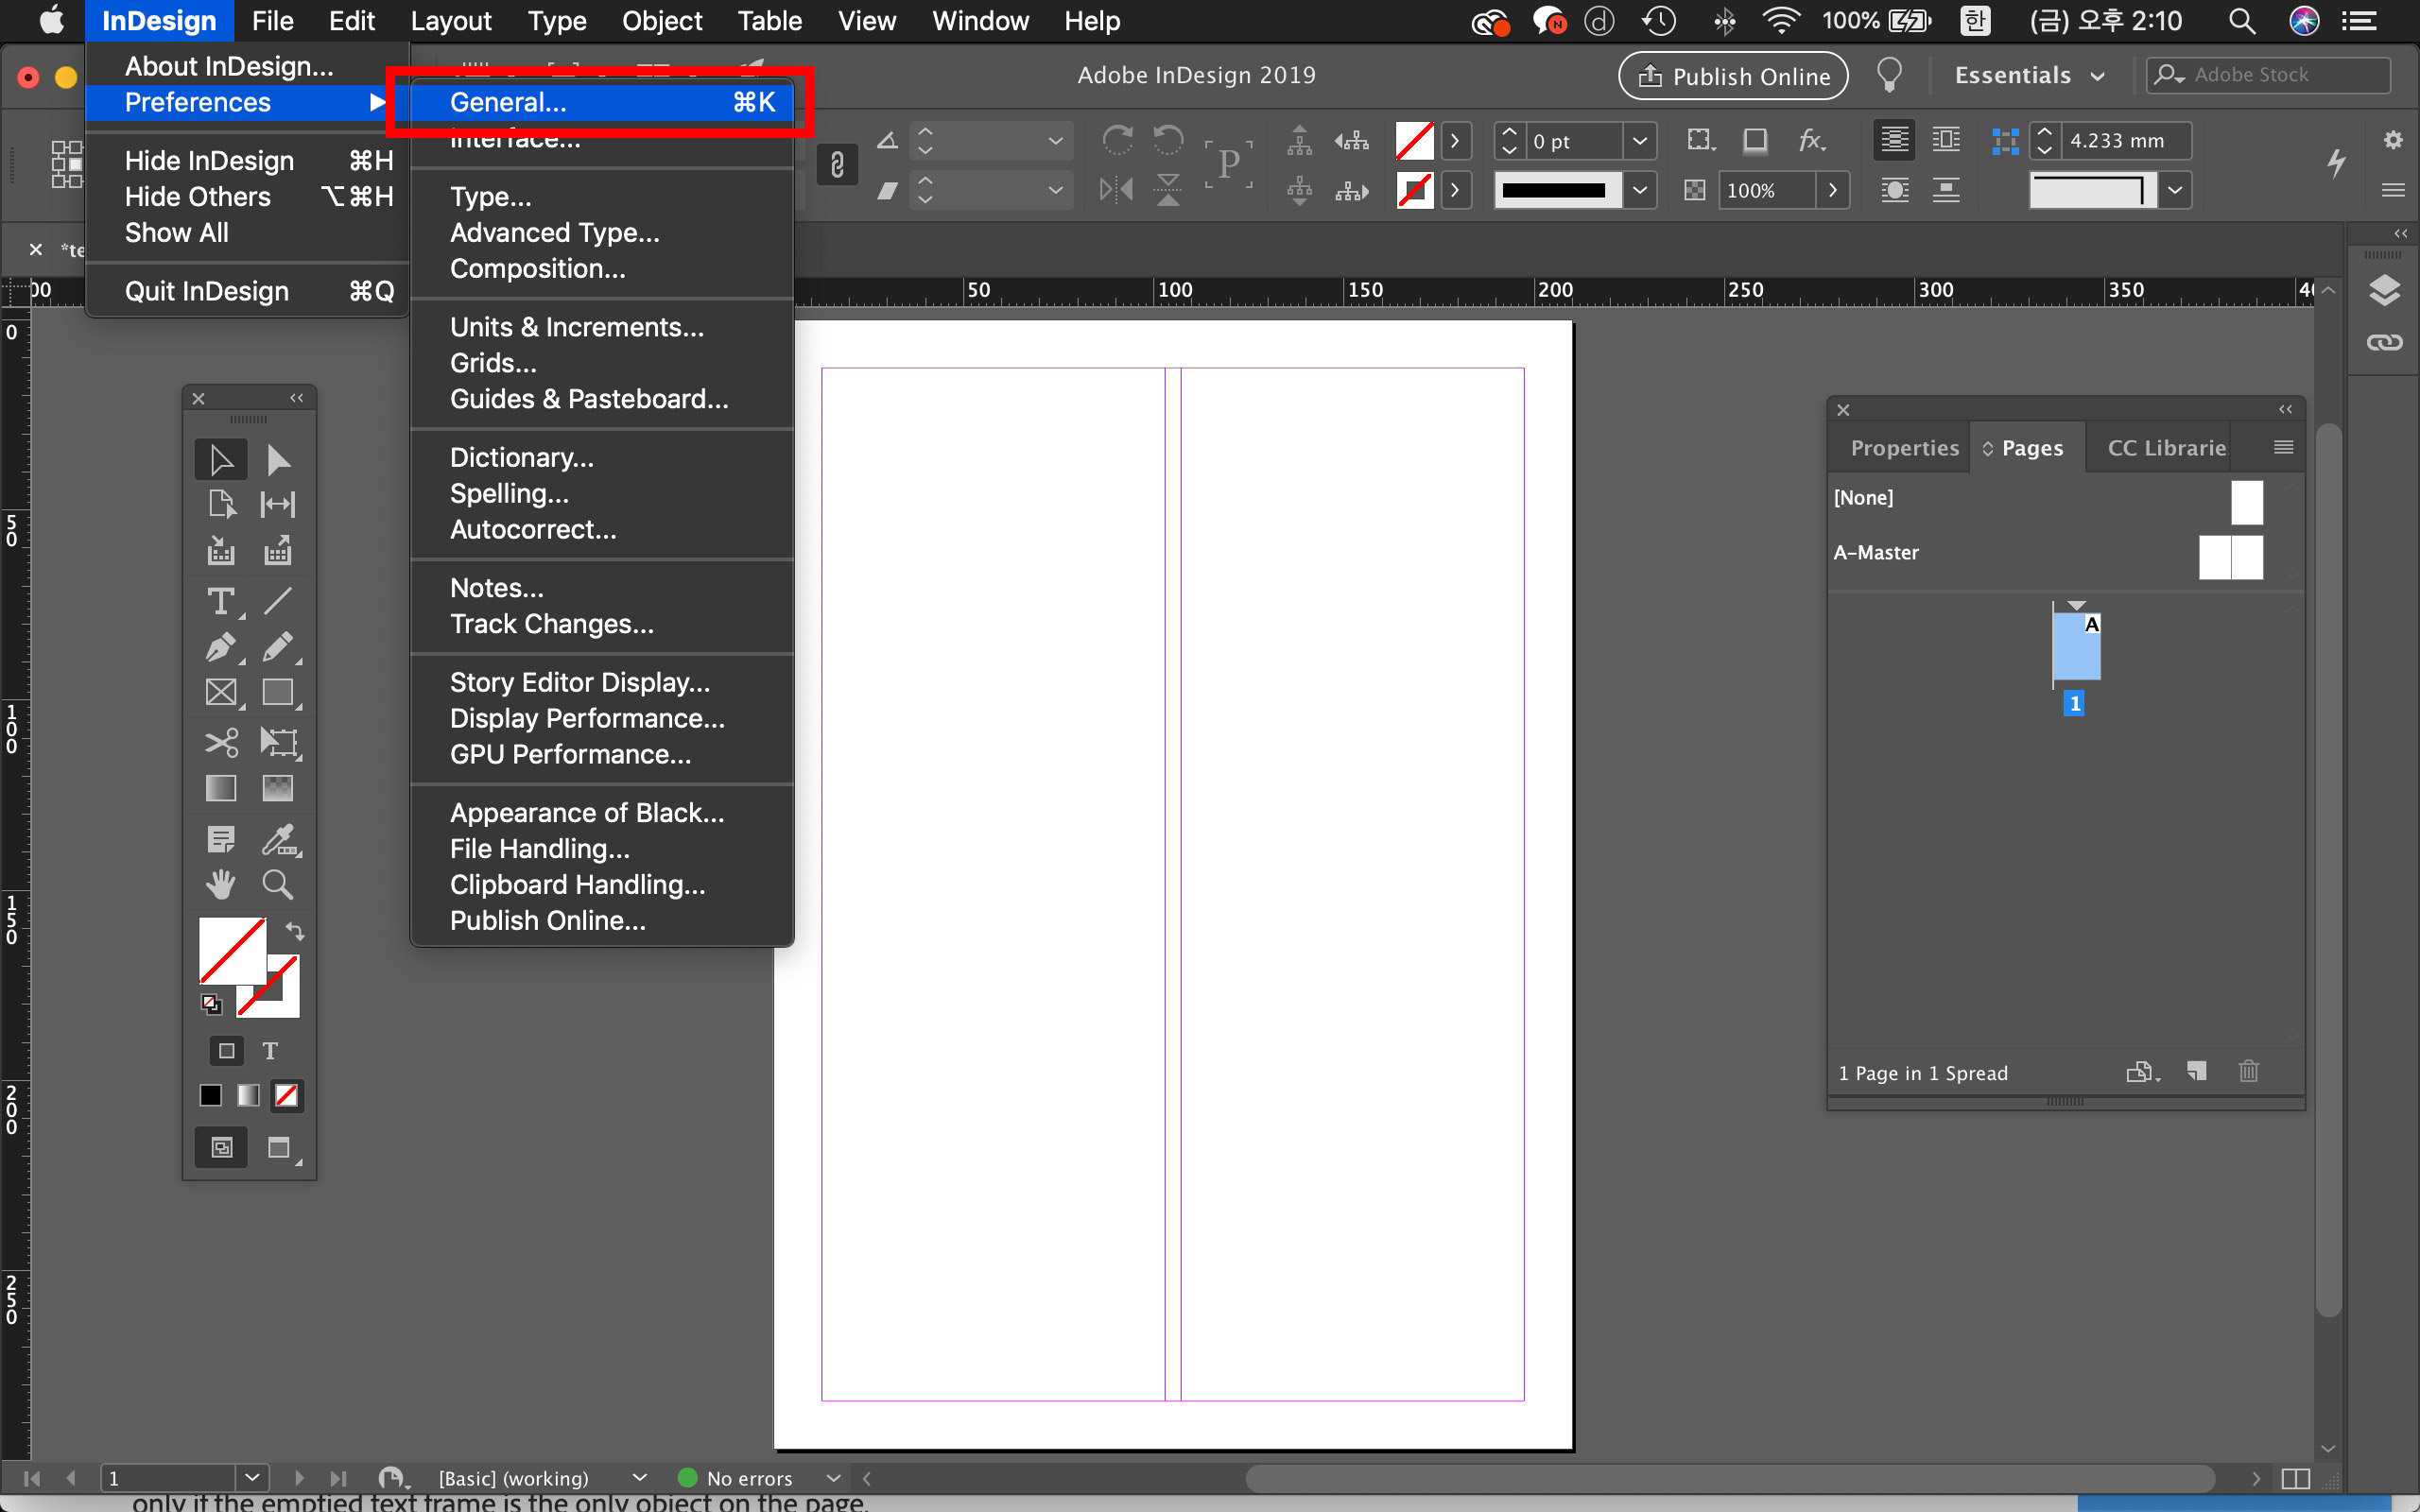Open page number dropdown in status bar

tap(252, 1477)
